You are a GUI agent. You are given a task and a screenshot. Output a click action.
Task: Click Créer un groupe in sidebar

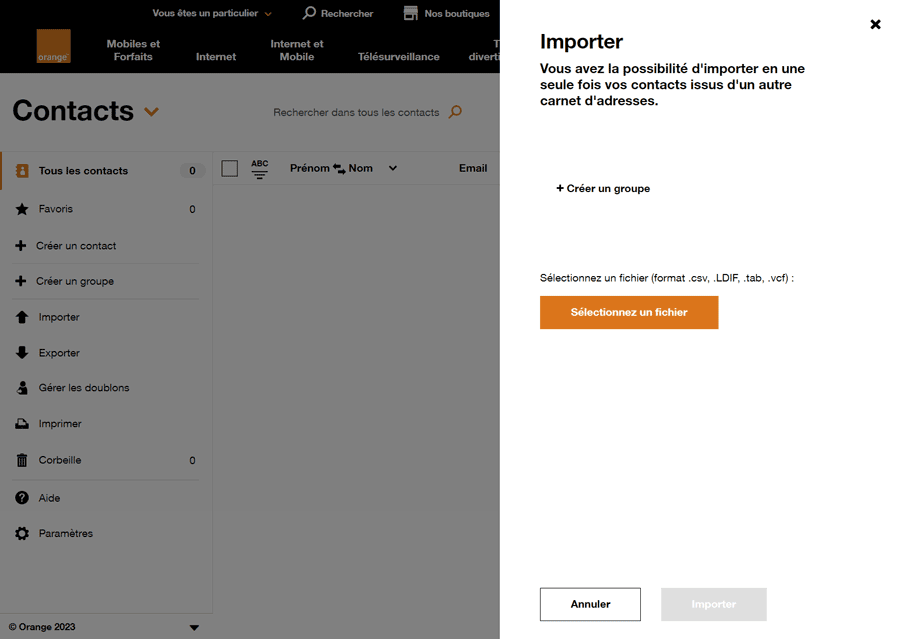(x=75, y=281)
